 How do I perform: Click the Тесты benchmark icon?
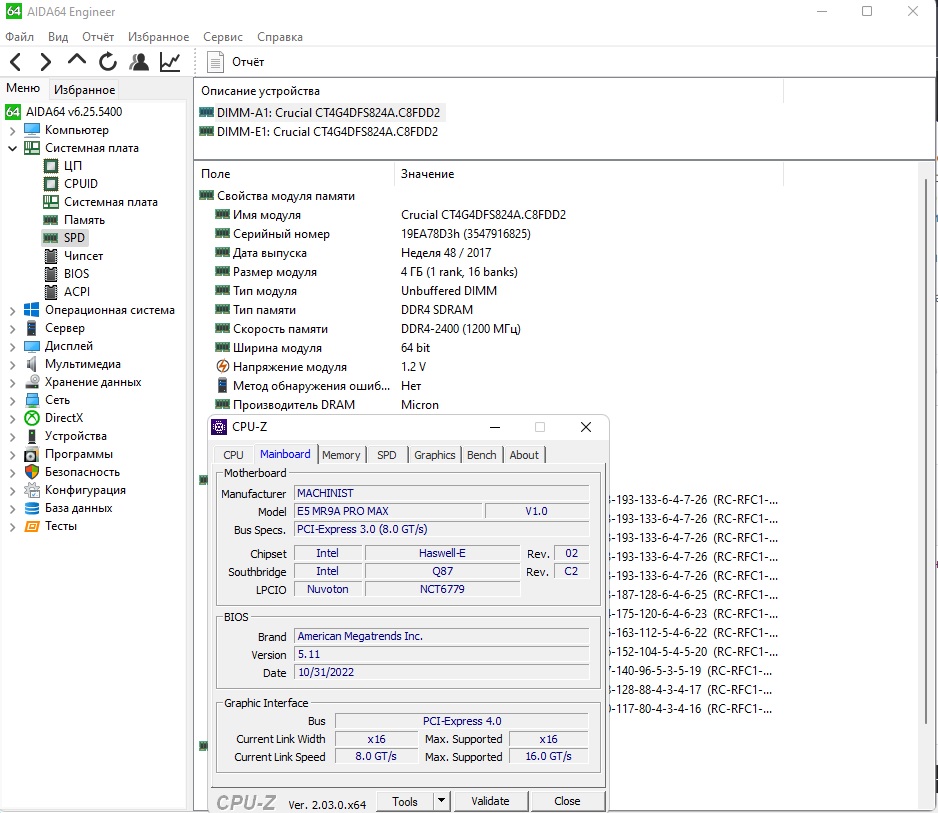coord(32,526)
